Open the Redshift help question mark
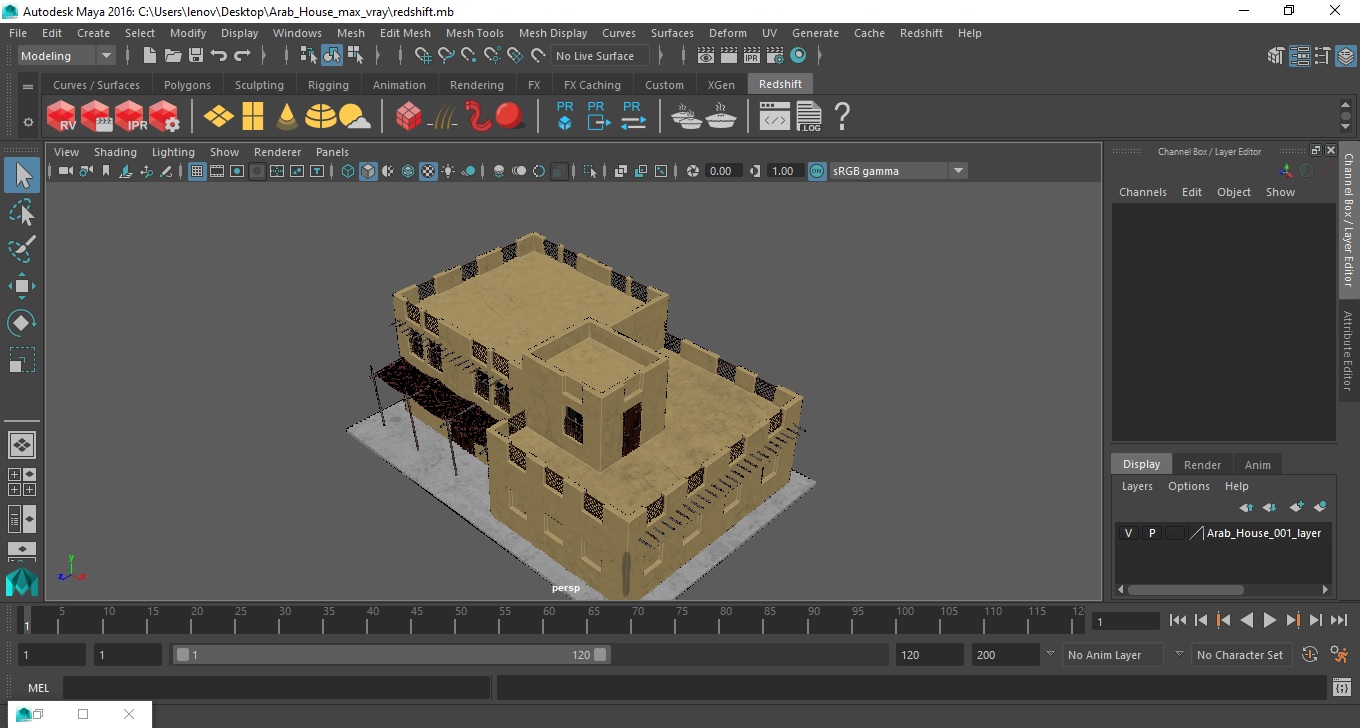 pyautogui.click(x=842, y=117)
